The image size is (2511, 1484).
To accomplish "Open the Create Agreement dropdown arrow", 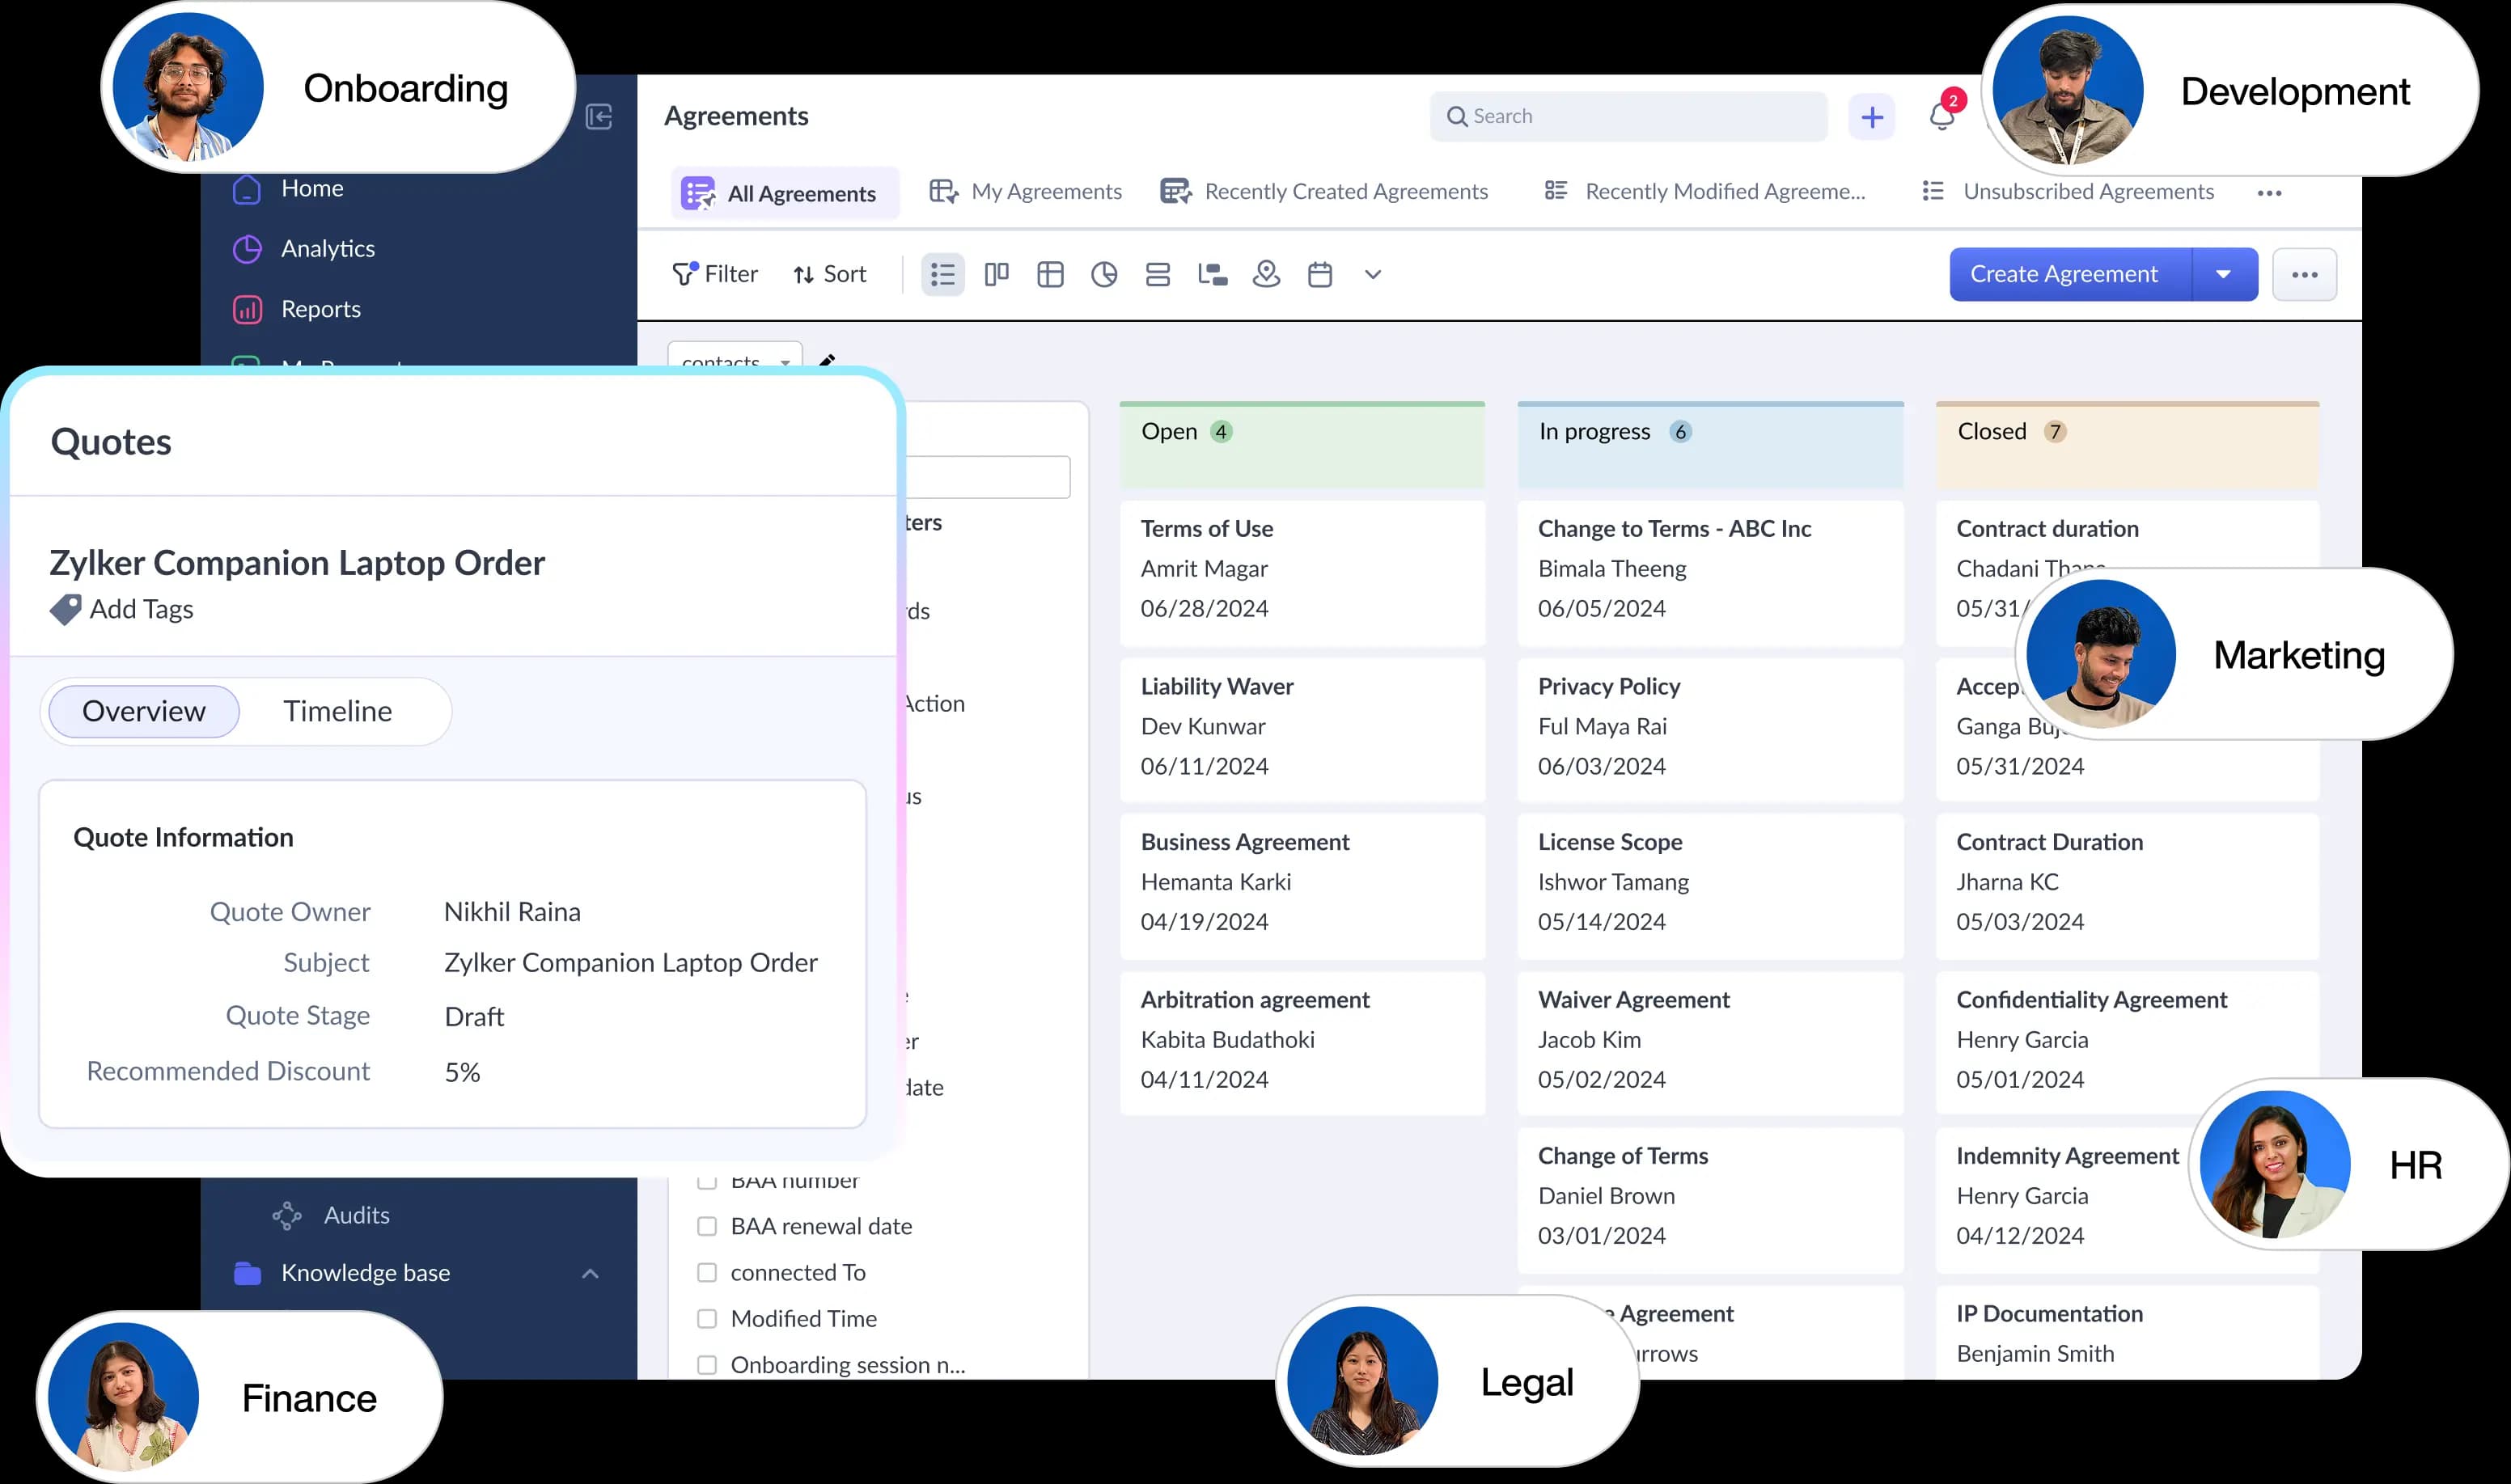I will pos(2224,274).
